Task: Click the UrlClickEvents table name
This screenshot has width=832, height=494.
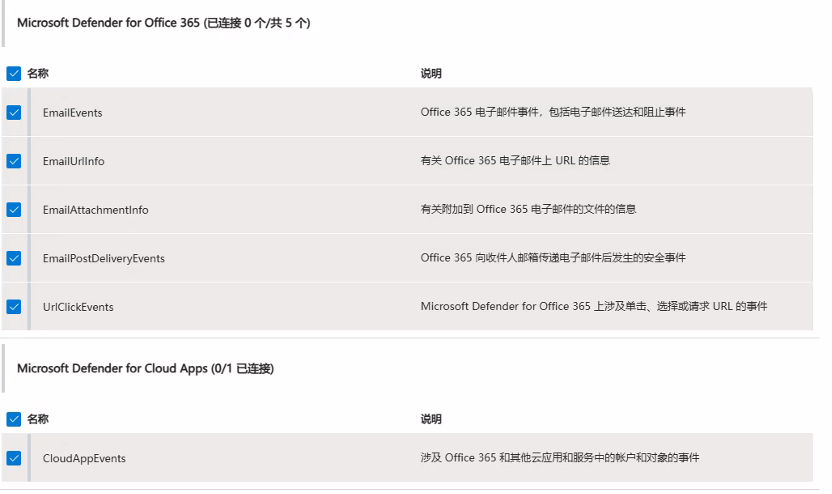Action: (78, 307)
